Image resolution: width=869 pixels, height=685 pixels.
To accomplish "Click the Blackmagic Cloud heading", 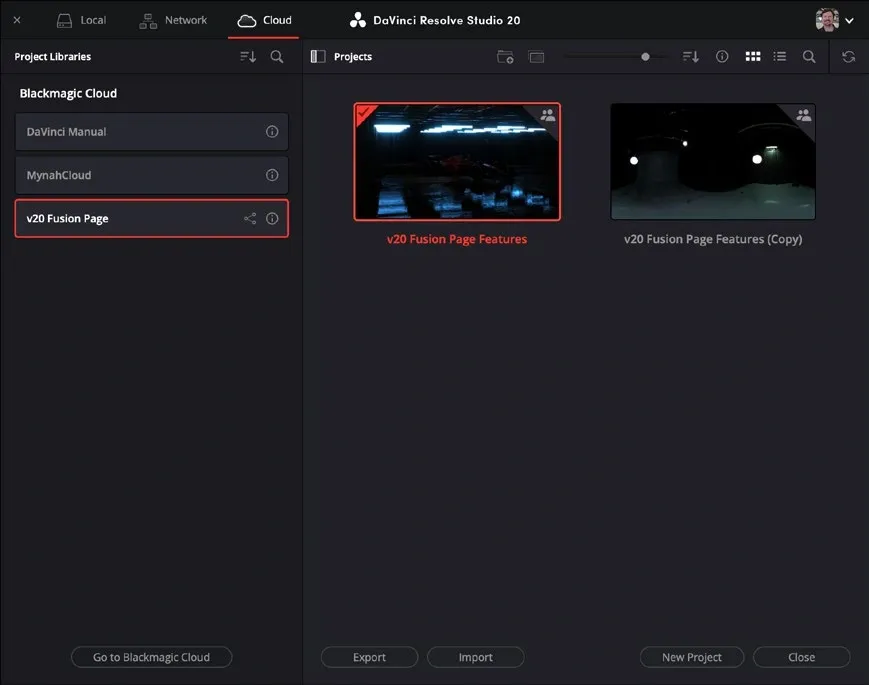I will click(68, 93).
